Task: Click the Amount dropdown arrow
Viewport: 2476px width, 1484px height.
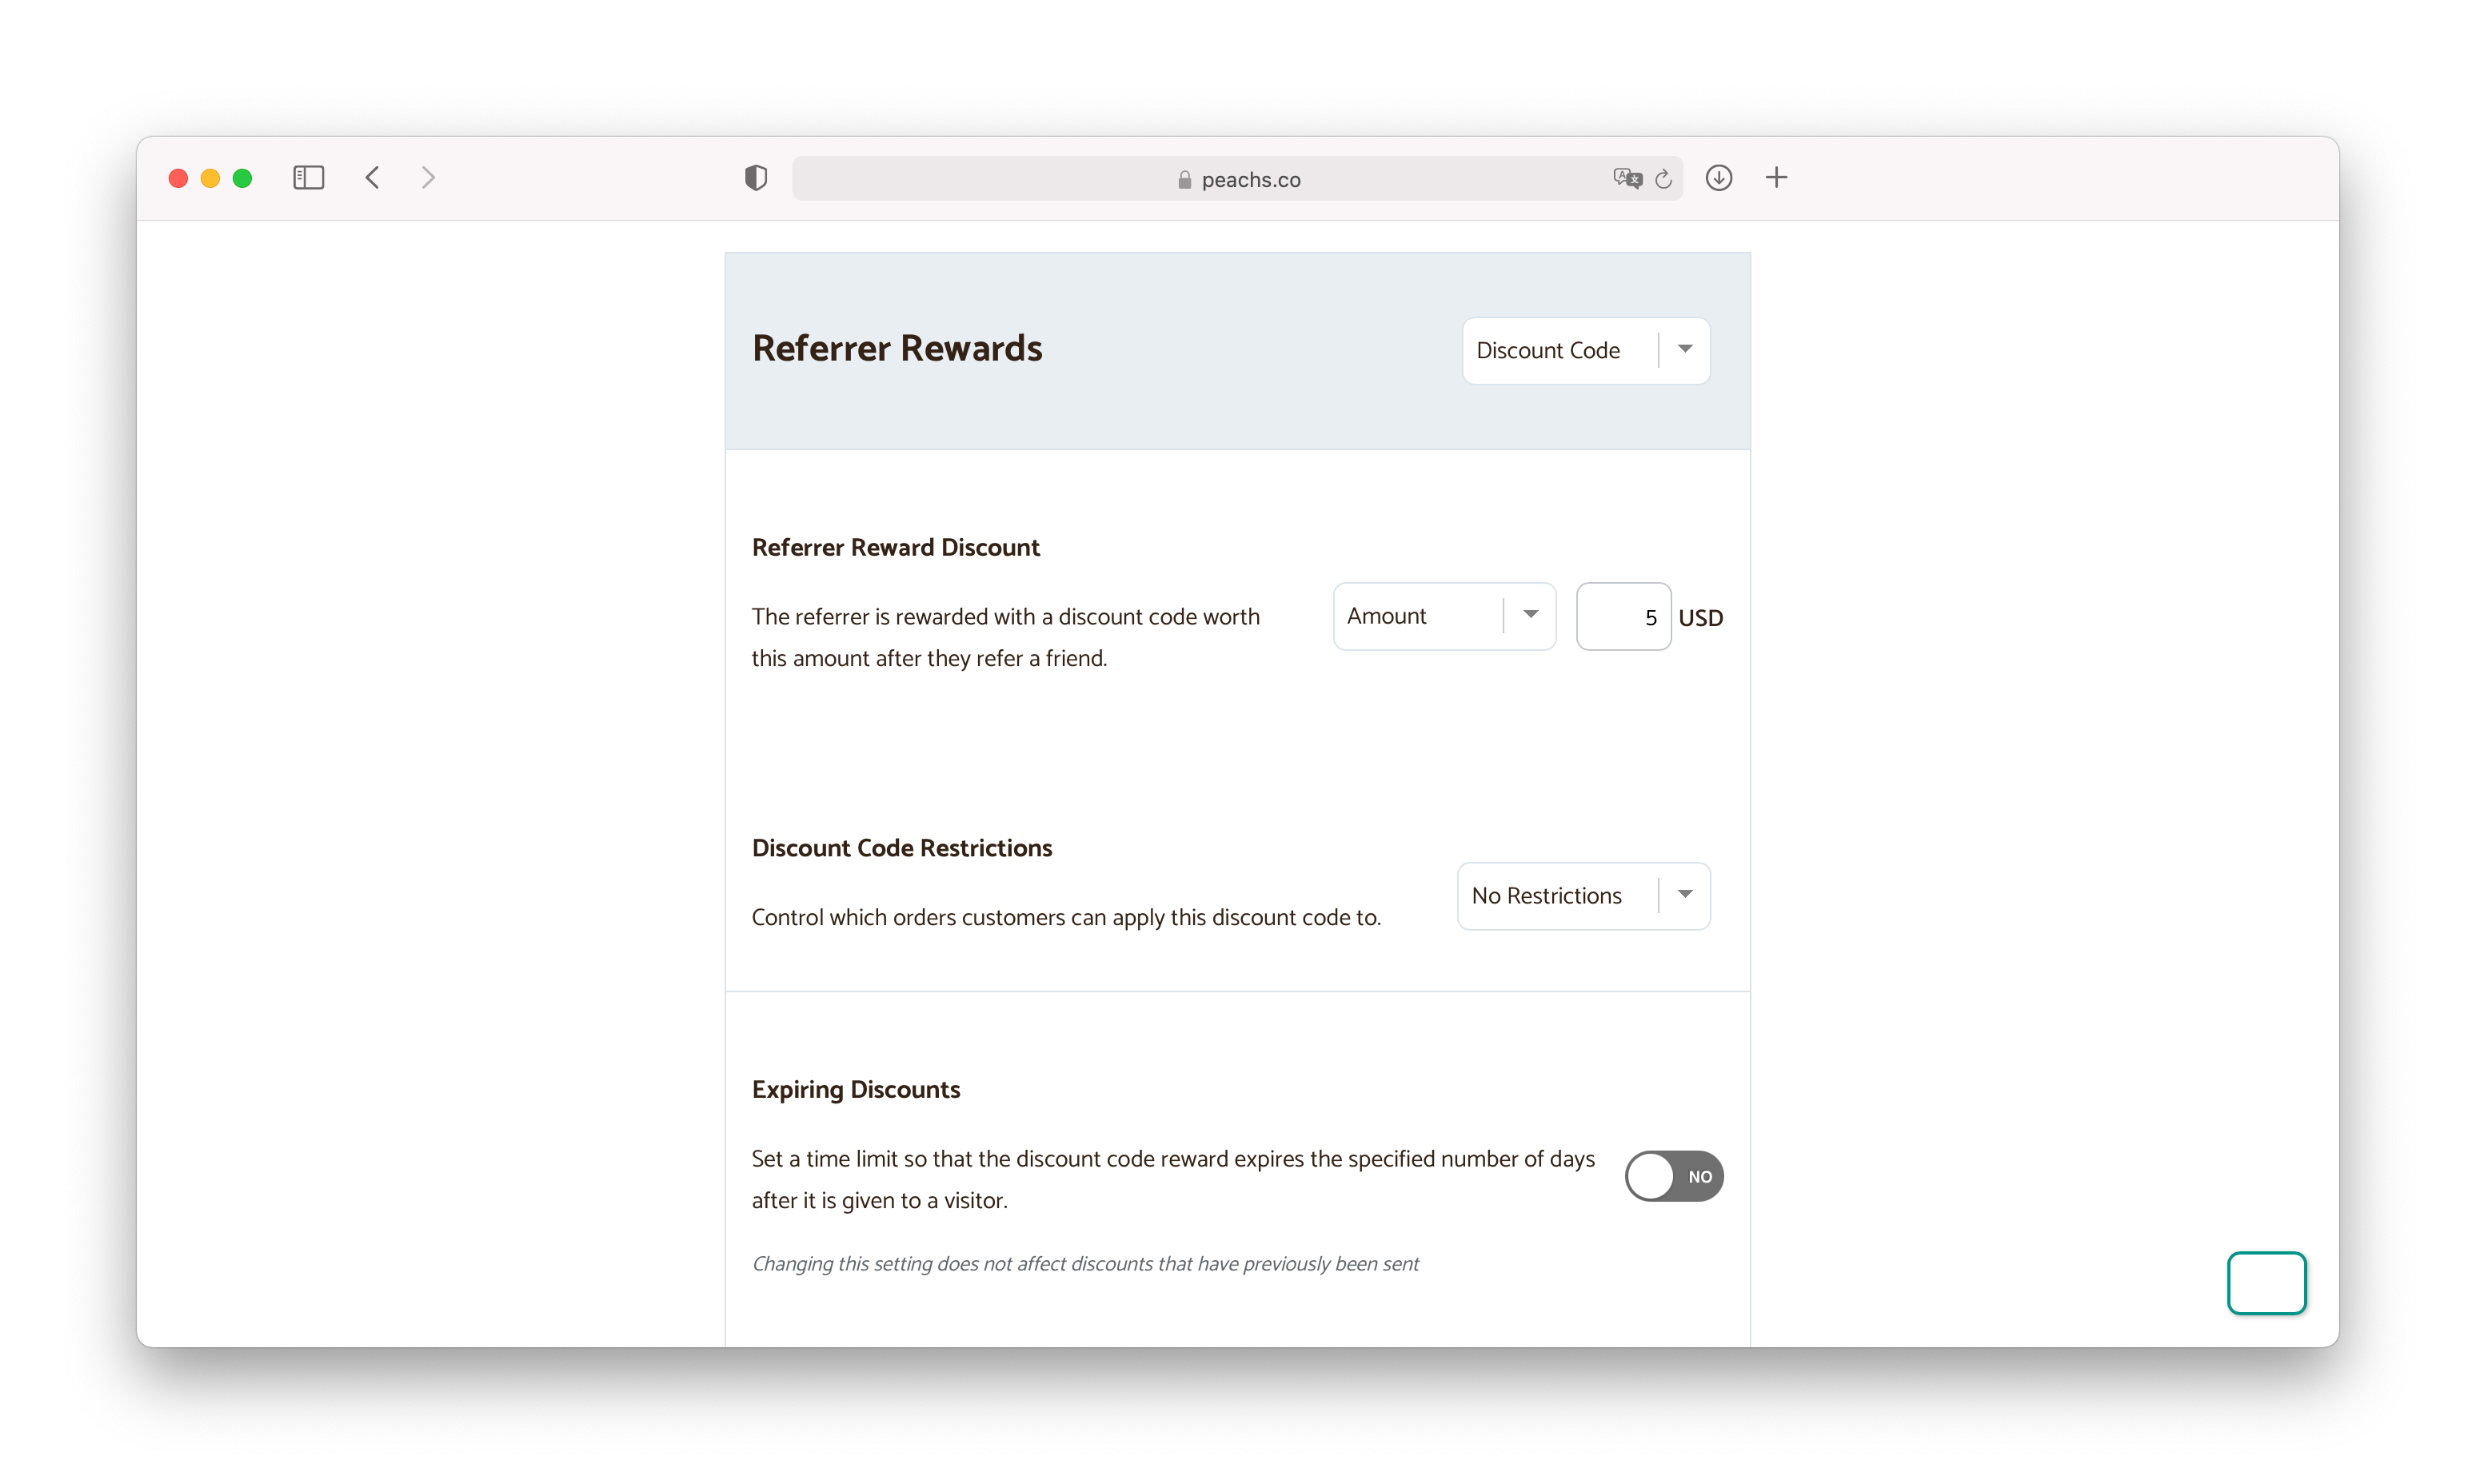Action: click(1530, 615)
